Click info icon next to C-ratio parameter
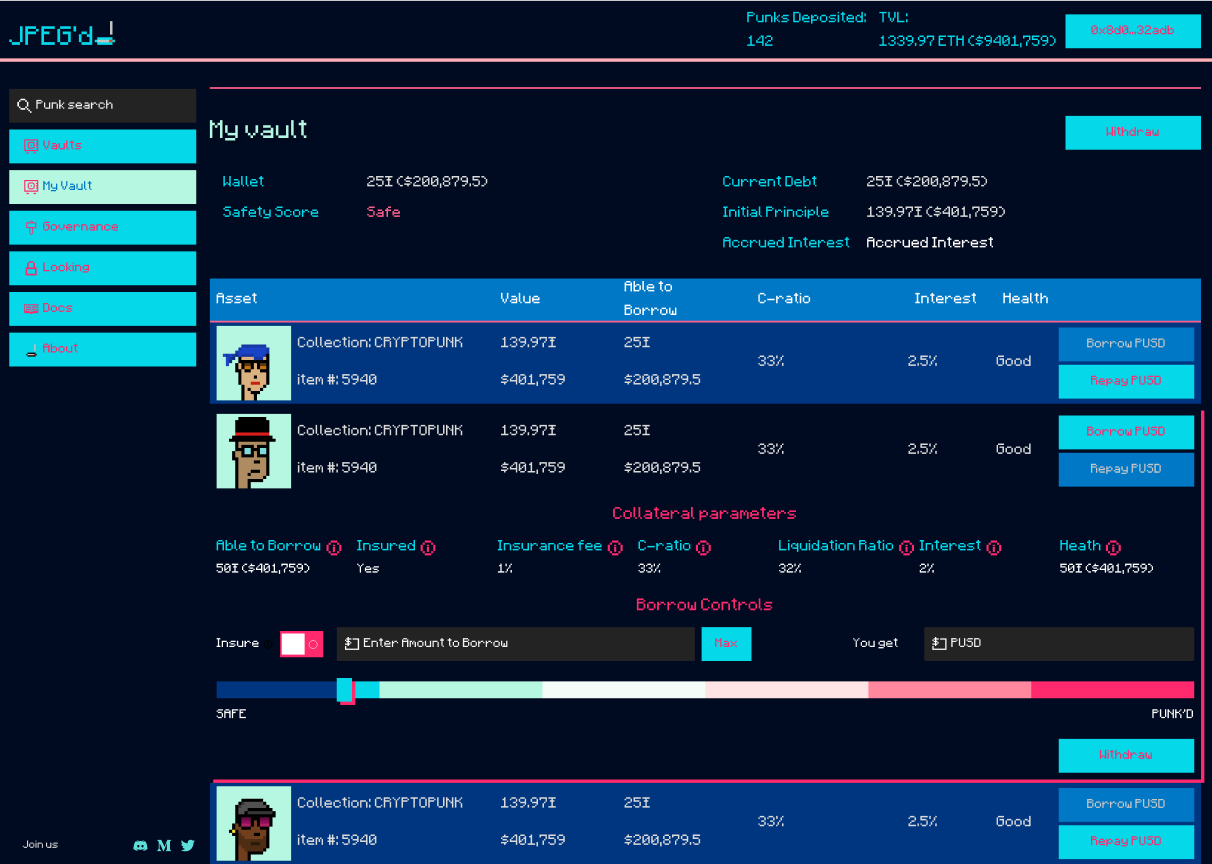1212x864 pixels. click(x=703, y=547)
